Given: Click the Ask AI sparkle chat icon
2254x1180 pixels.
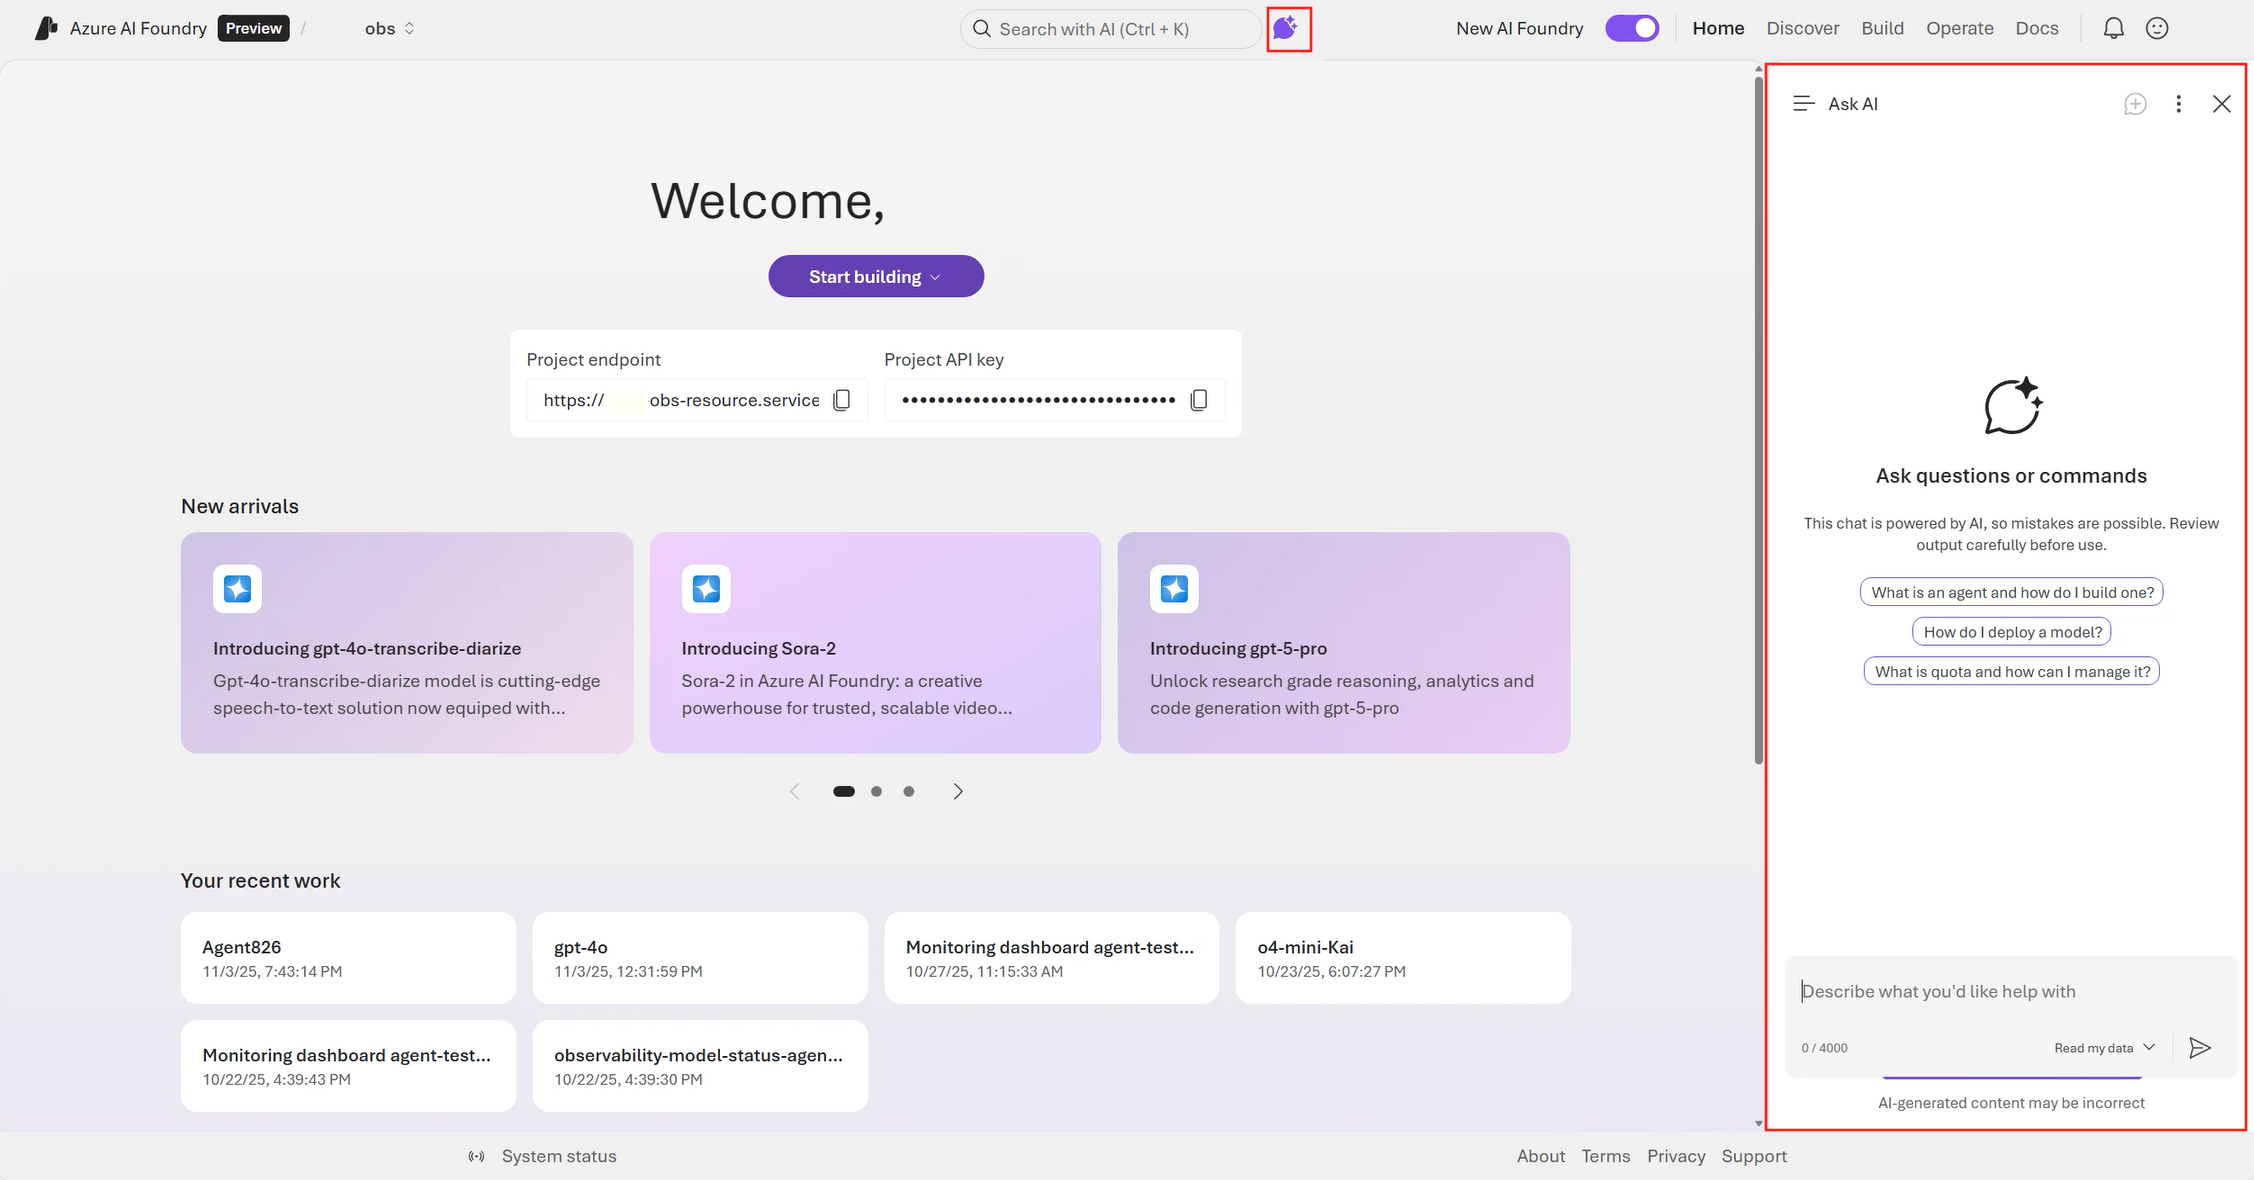Looking at the screenshot, I should pos(1286,28).
